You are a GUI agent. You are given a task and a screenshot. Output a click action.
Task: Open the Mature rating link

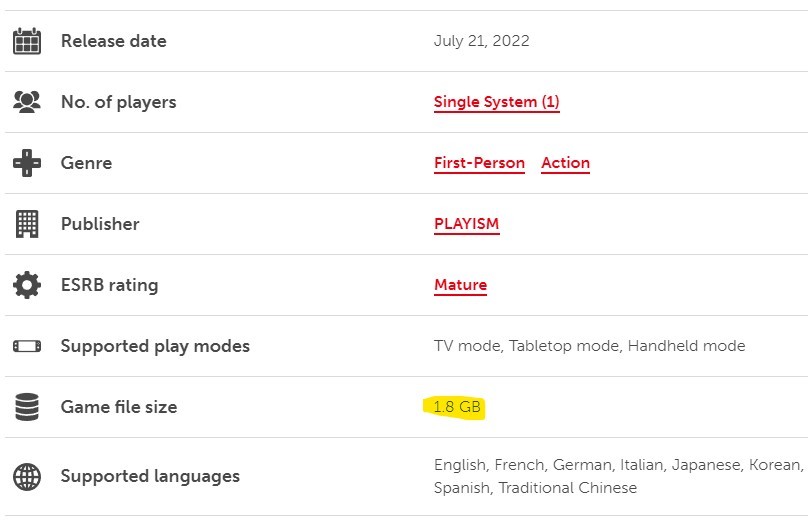point(461,285)
